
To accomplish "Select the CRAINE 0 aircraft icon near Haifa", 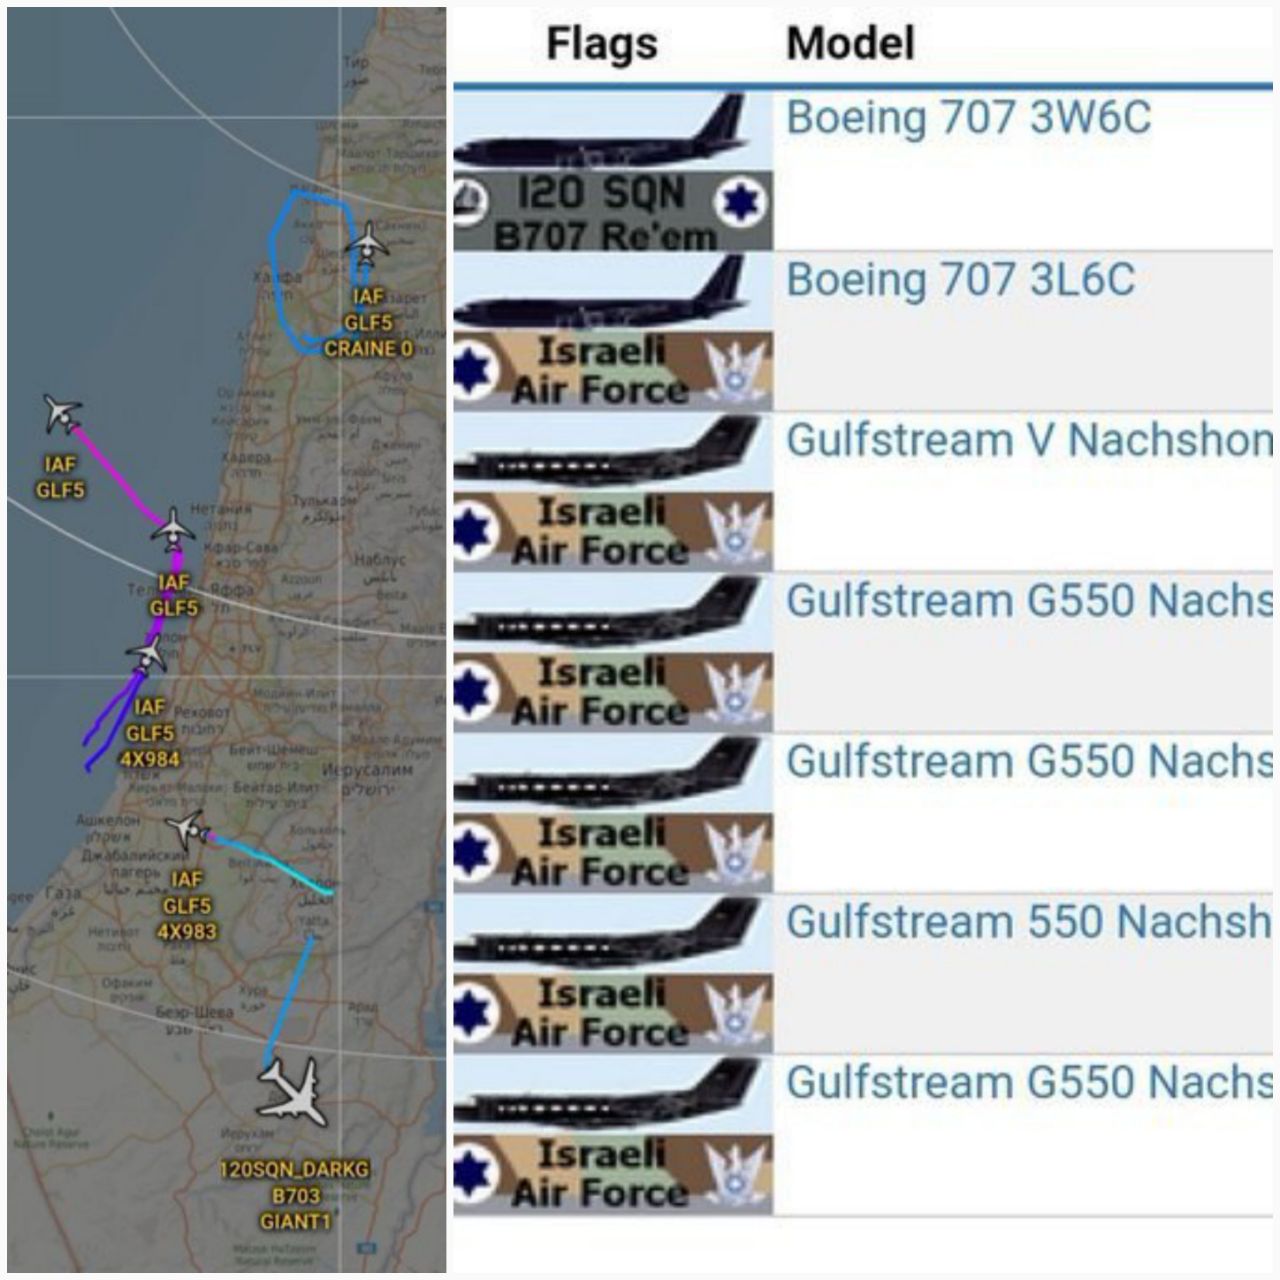I will point(368,242).
